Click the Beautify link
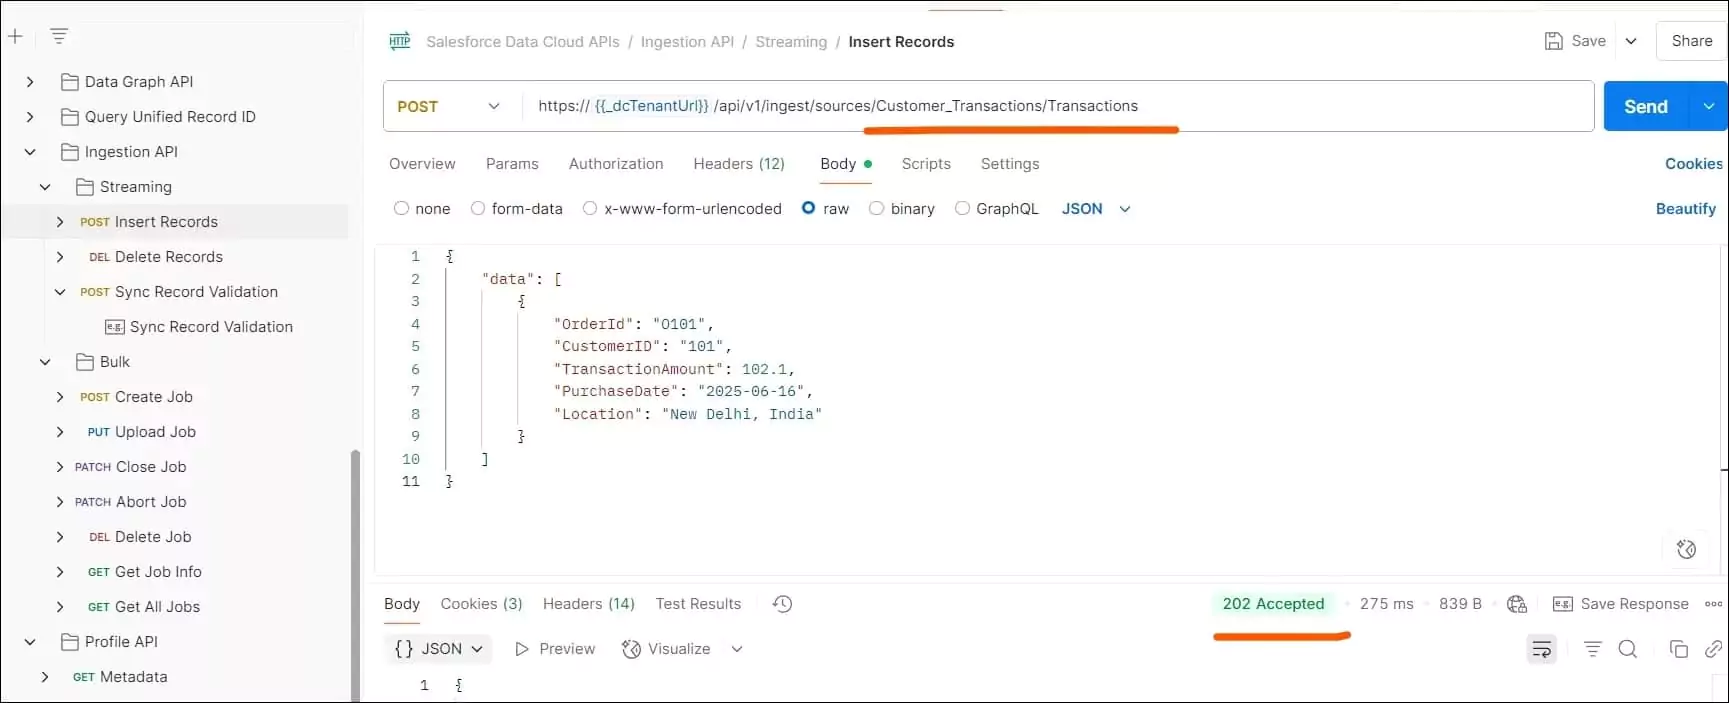The width and height of the screenshot is (1729, 703). tap(1686, 209)
